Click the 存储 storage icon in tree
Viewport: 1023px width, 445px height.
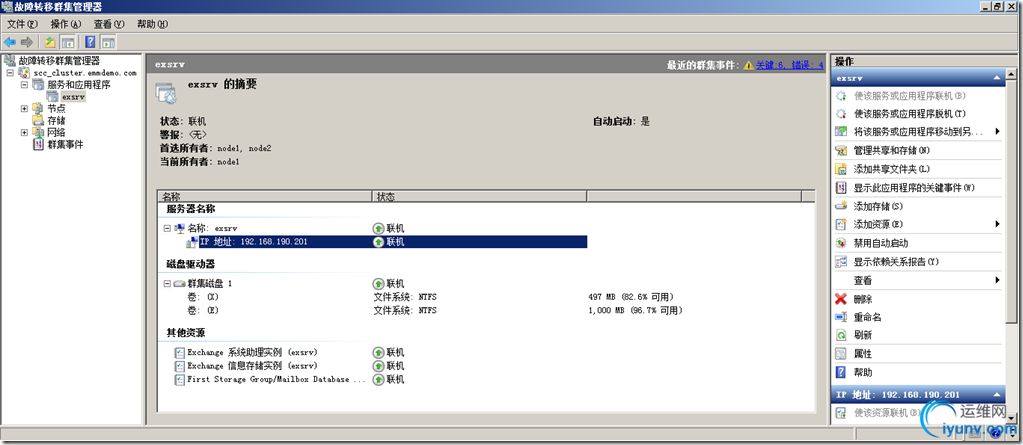(x=38, y=121)
